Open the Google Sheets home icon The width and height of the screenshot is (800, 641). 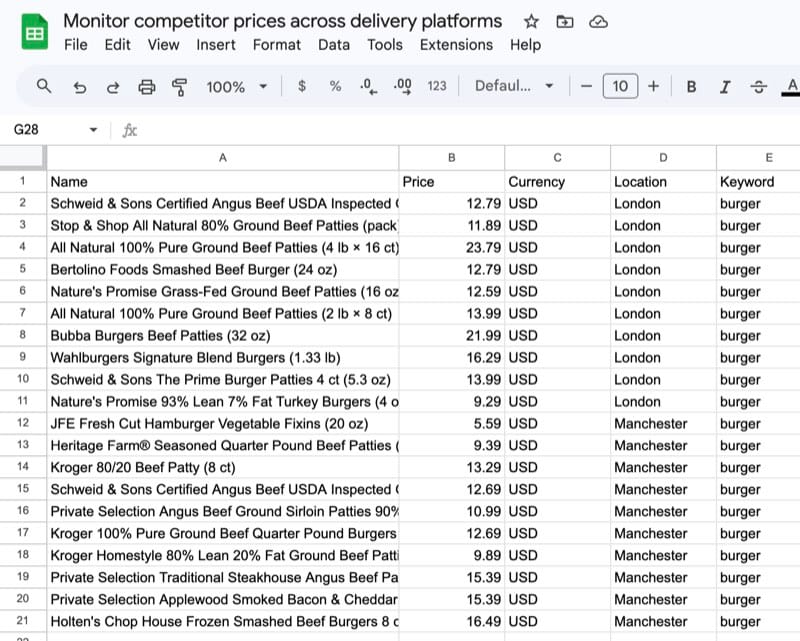[34, 32]
